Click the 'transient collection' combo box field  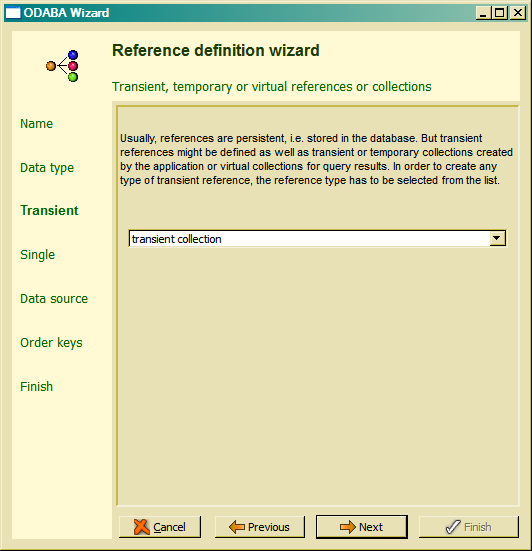coord(317,239)
